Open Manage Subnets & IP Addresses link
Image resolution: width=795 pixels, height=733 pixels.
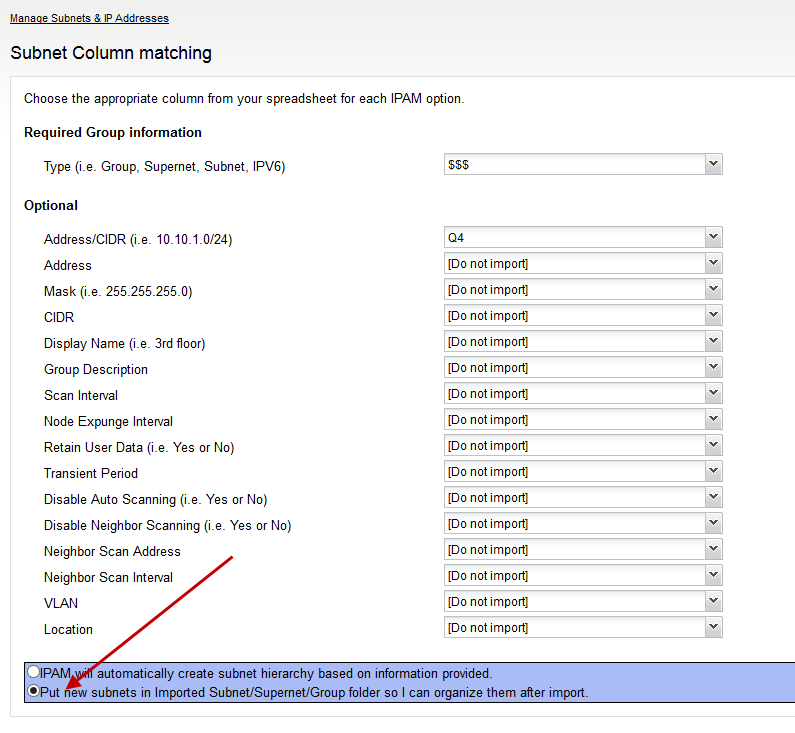click(89, 18)
